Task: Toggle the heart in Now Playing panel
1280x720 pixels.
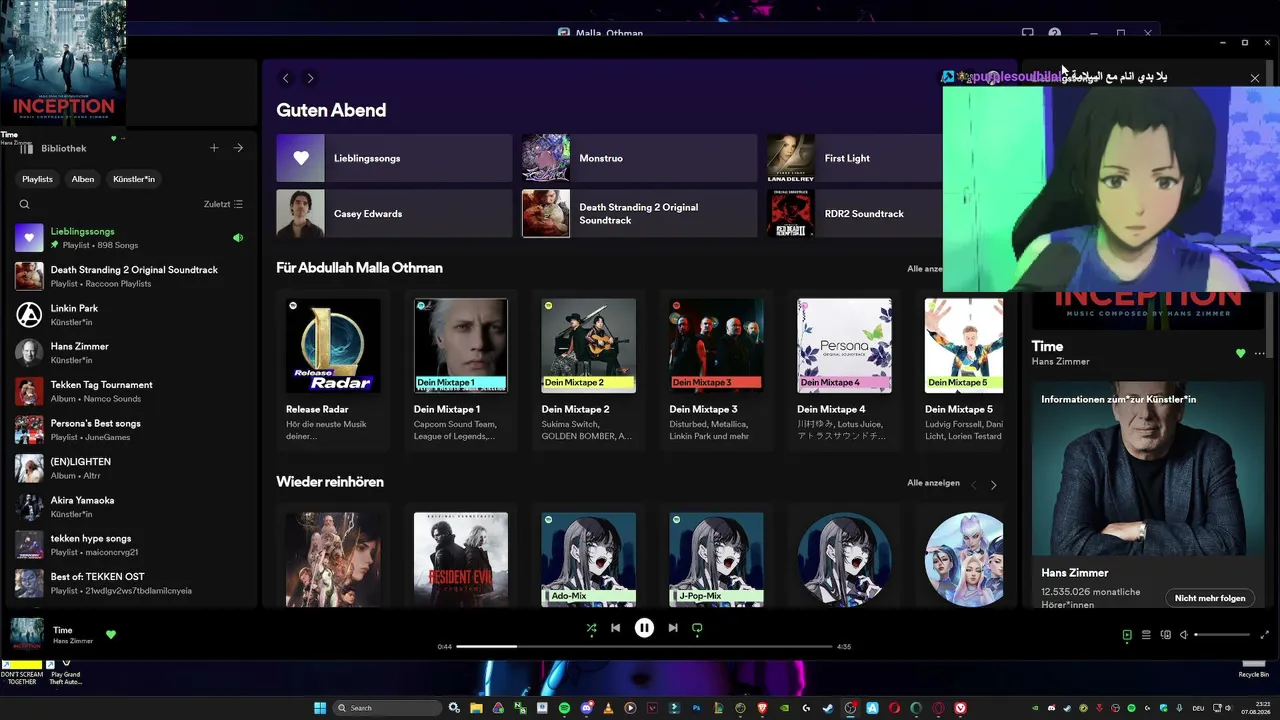Action: pos(1241,353)
